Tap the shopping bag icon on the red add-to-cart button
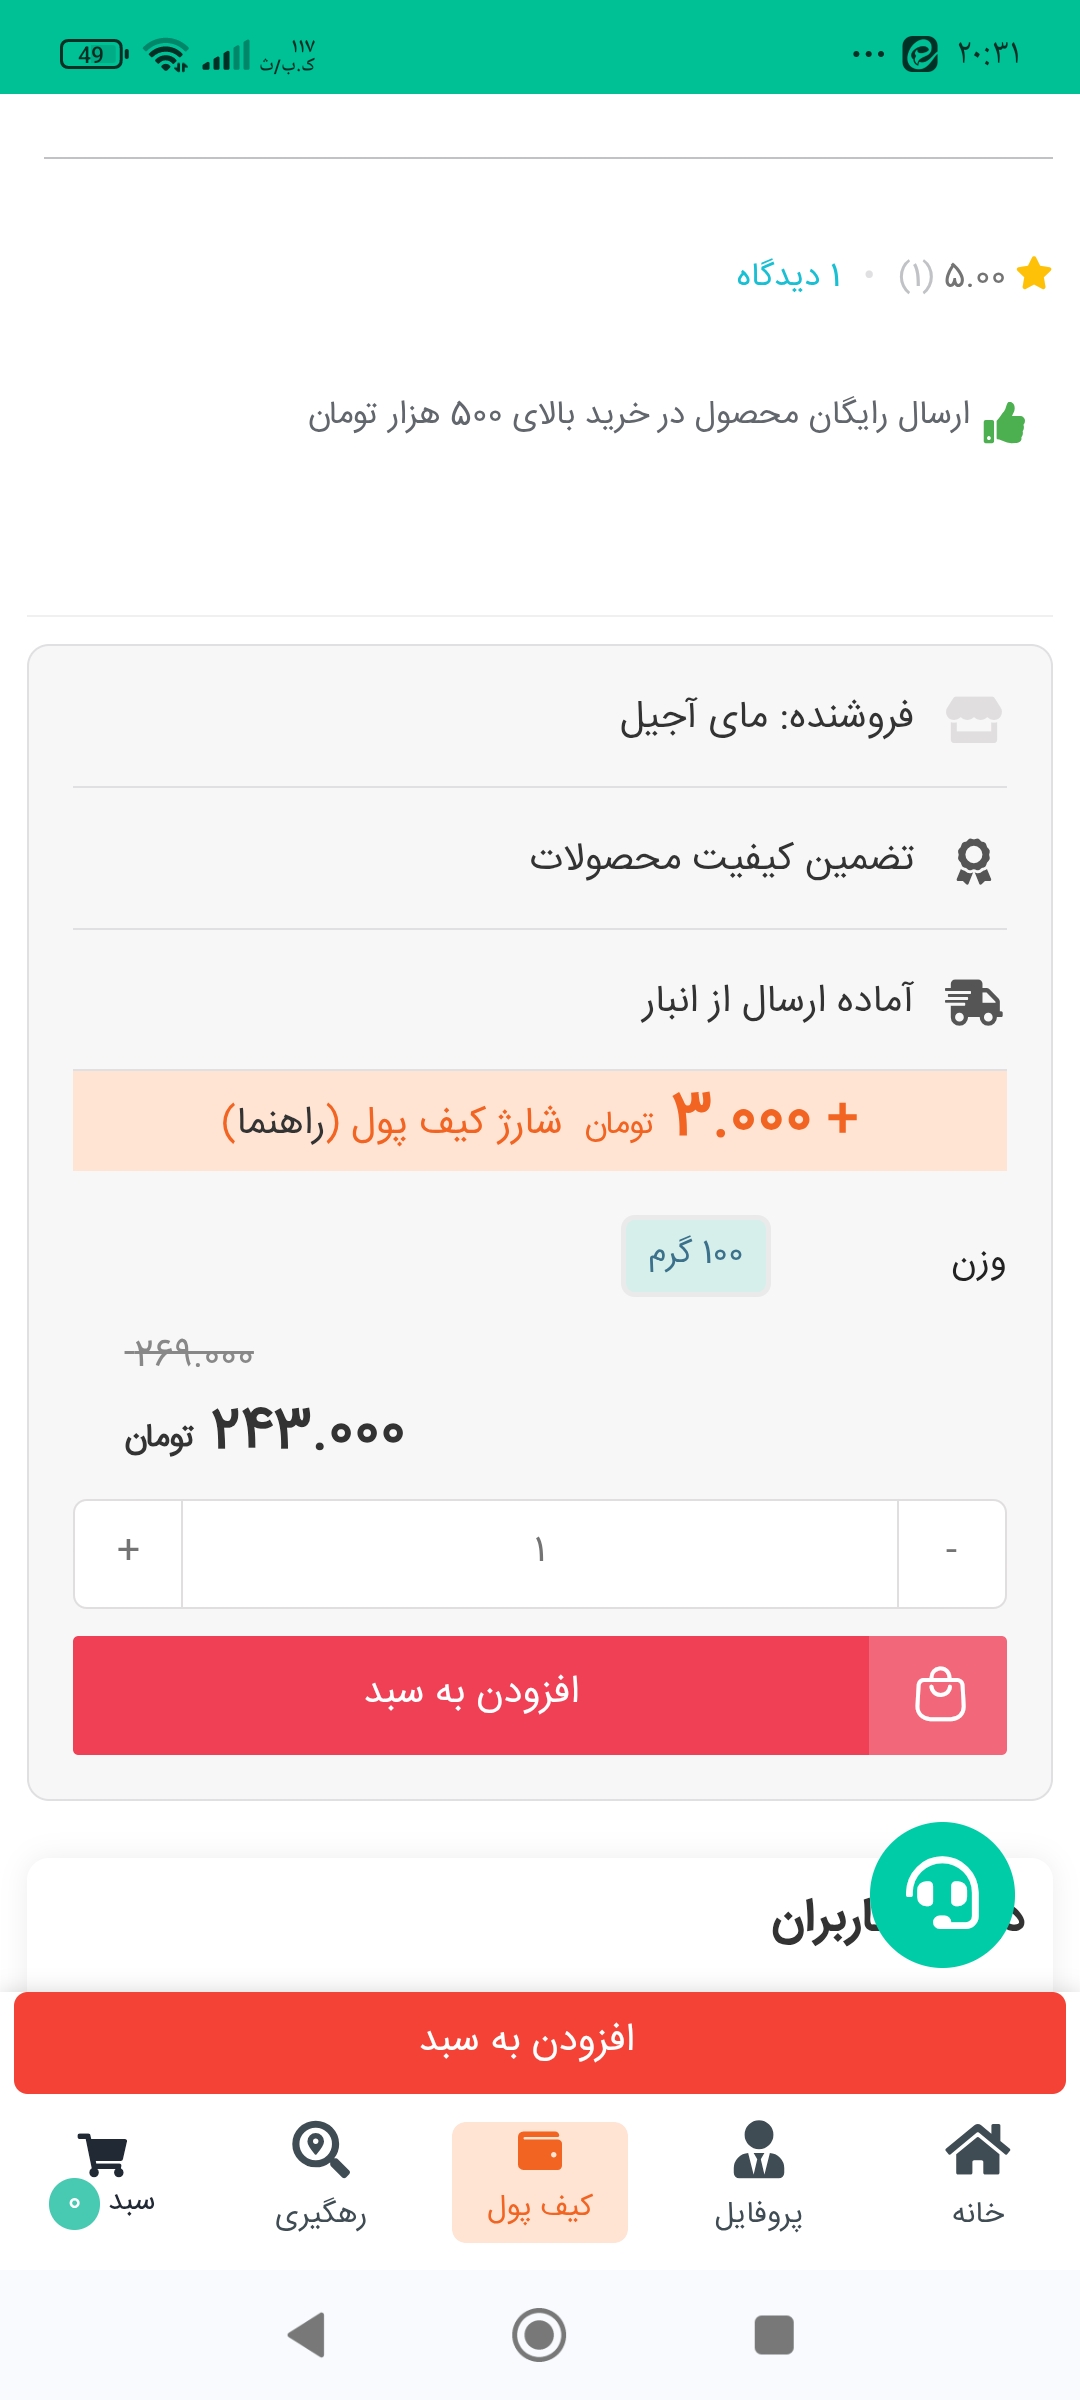1080x2400 pixels. (939, 1695)
